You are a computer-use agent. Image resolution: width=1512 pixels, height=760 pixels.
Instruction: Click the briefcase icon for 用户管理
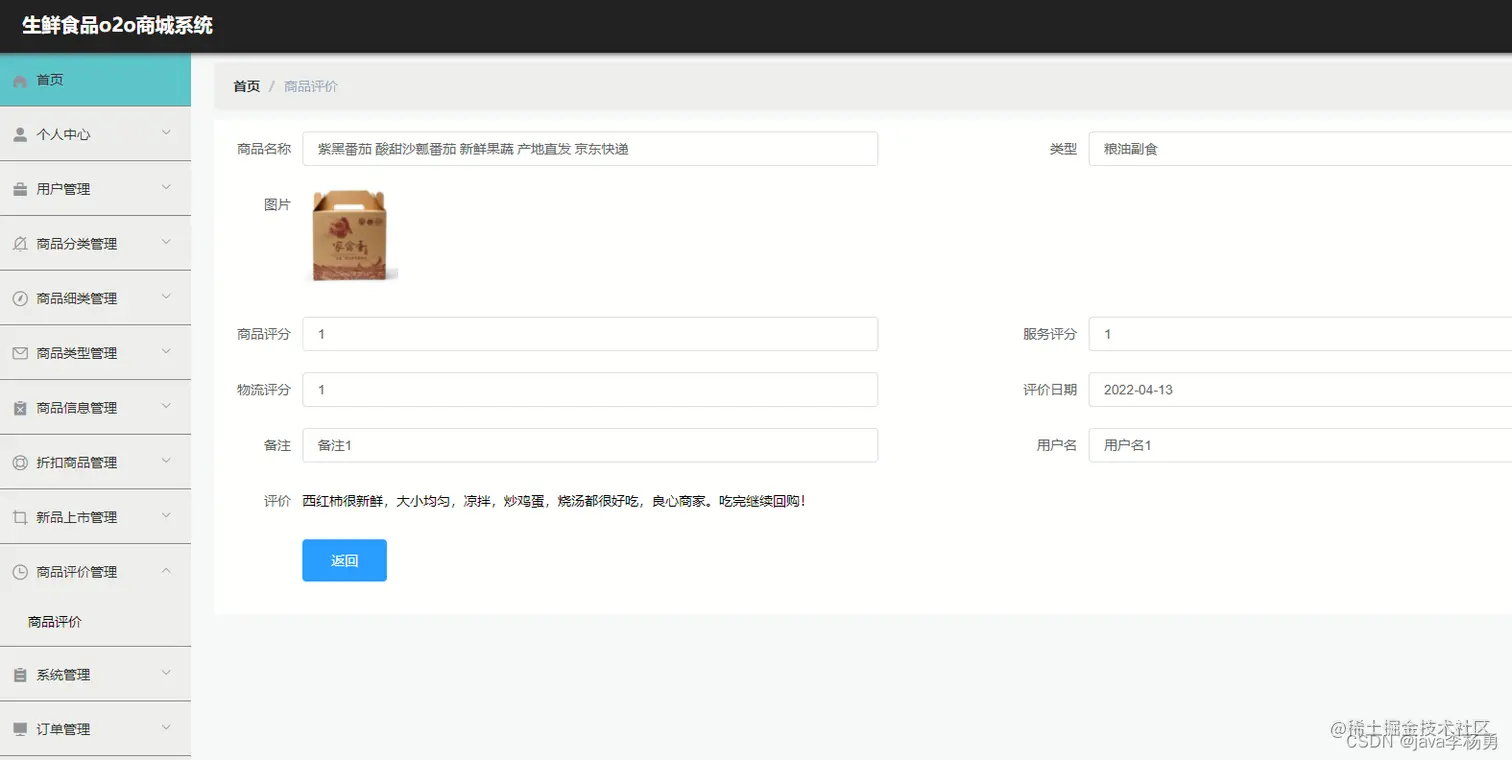[x=20, y=190]
